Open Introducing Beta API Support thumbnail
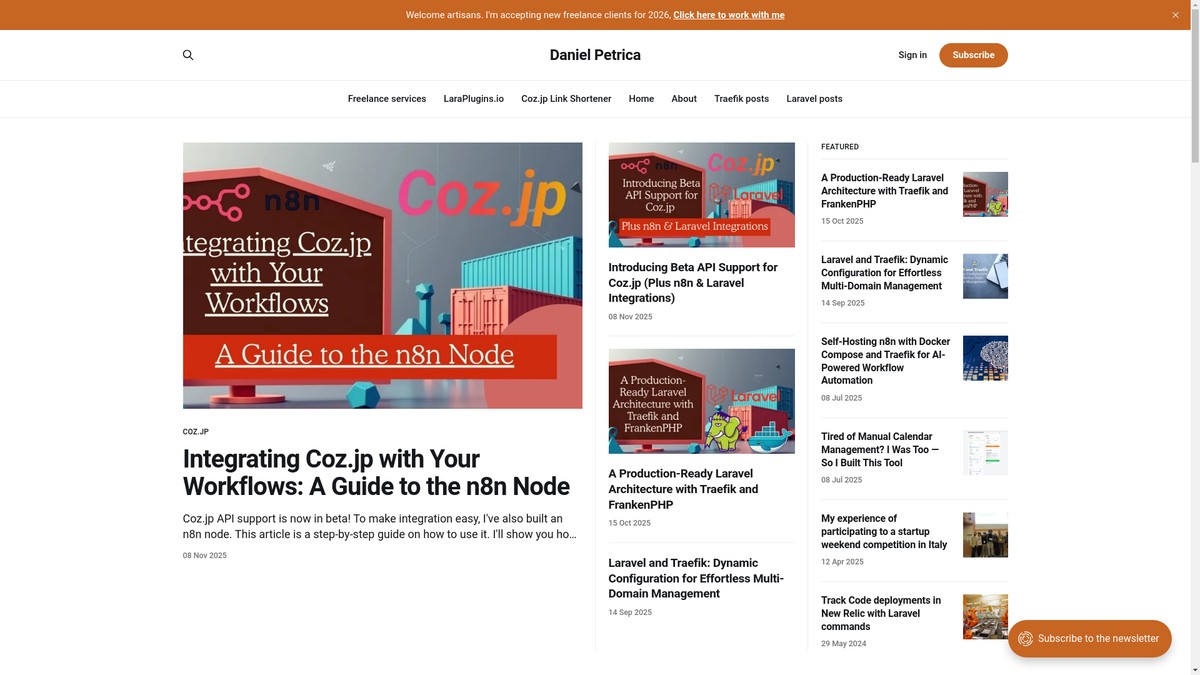Screen dimensions: 1200x675 pos(701,195)
